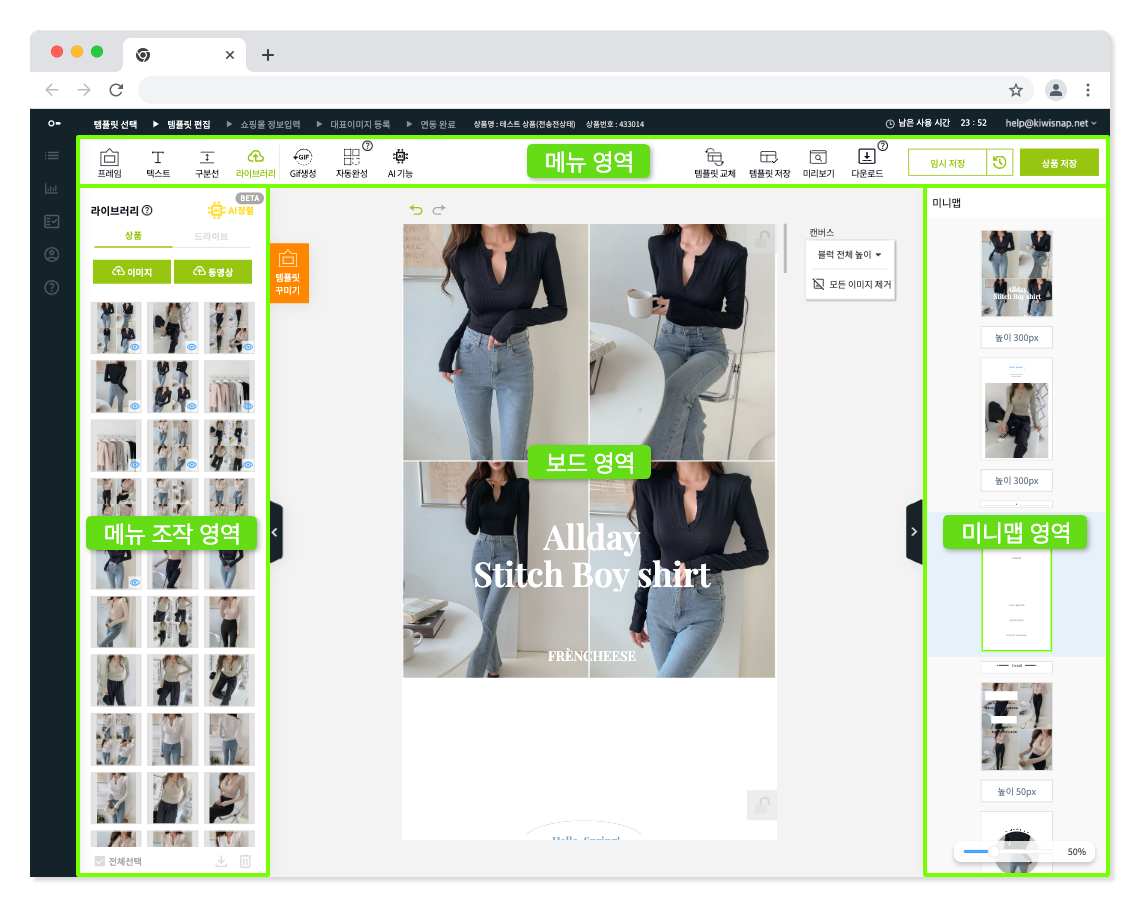Open the bar chart icon in sidebar
Viewport: 1140px width, 907px height.
(52, 188)
